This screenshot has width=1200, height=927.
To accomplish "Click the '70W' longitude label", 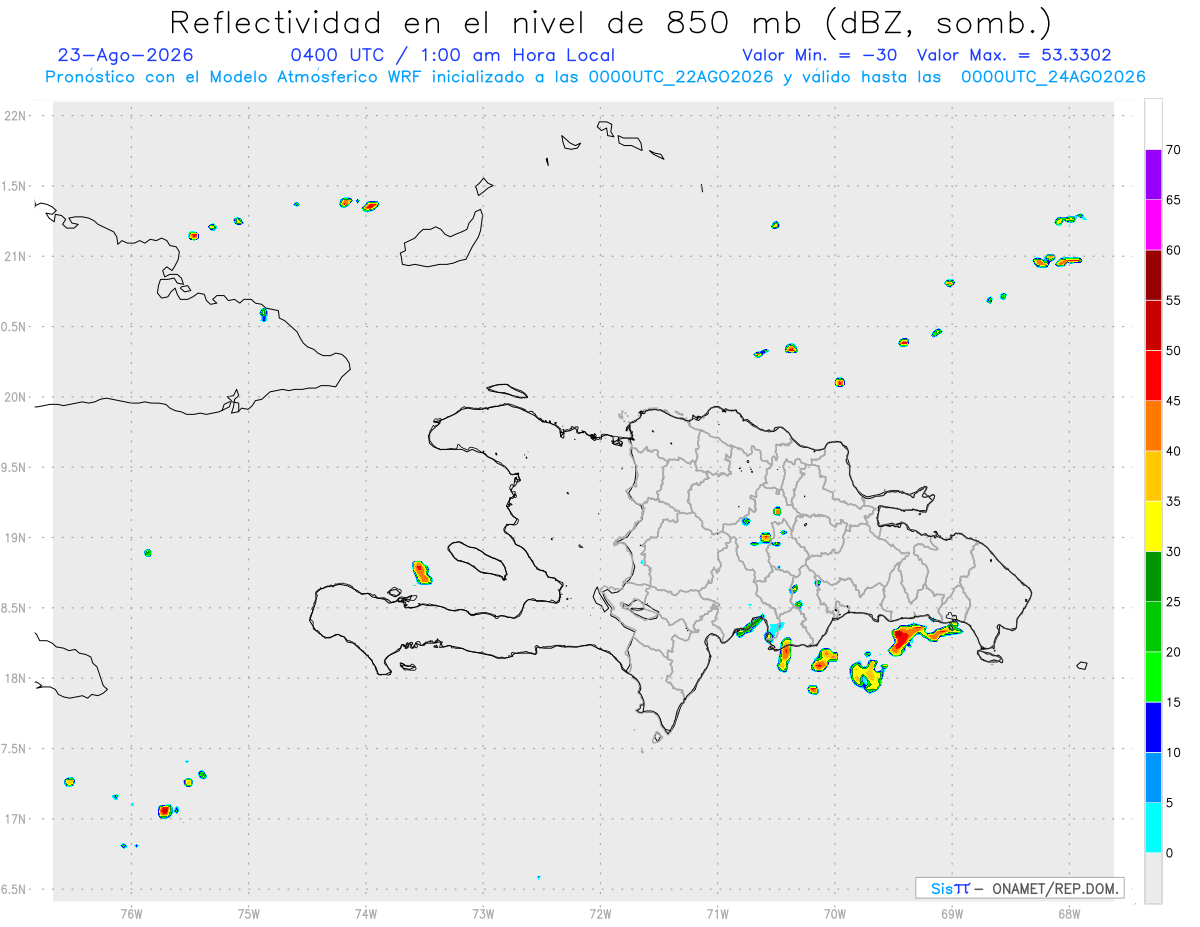I will tap(835, 913).
